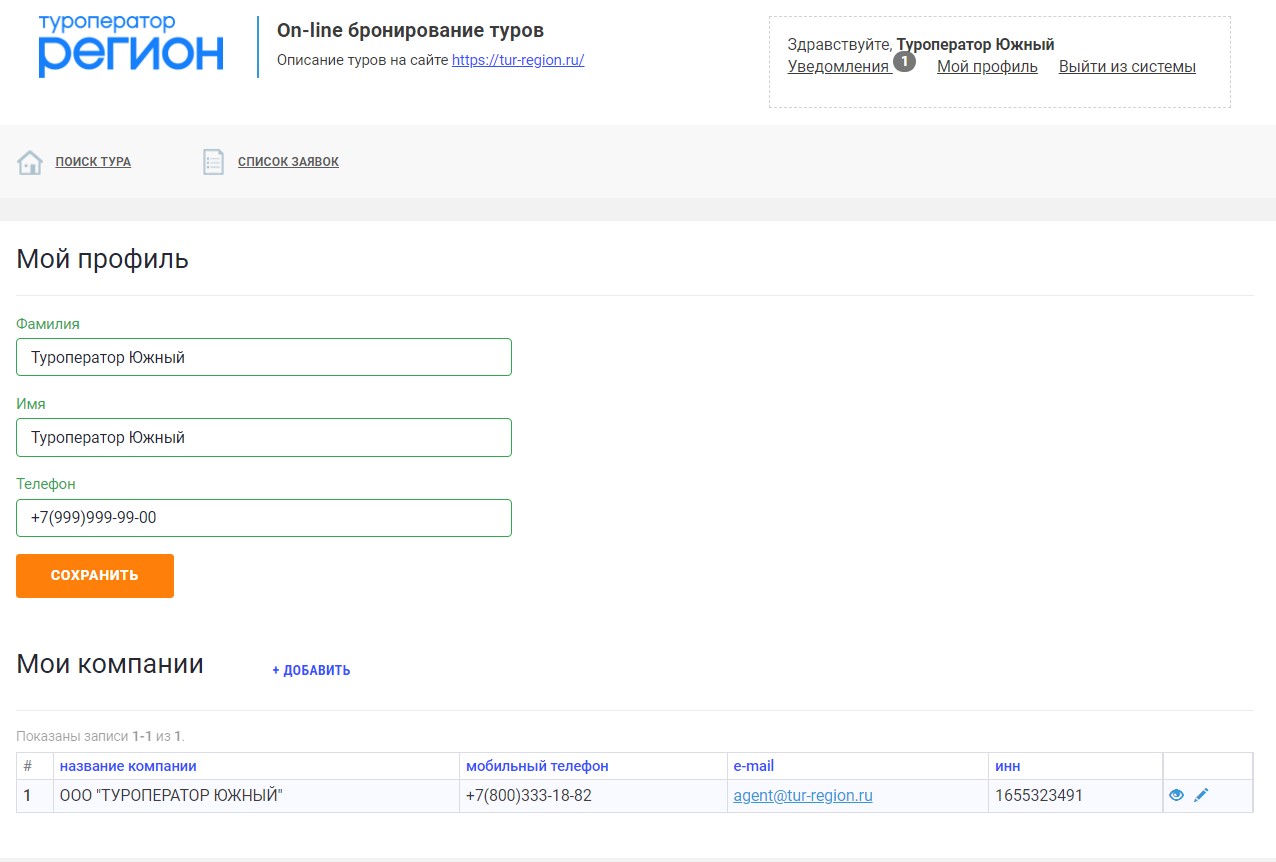1276x862 pixels.
Task: Click the Туроператор Регион logo
Action: (131, 46)
